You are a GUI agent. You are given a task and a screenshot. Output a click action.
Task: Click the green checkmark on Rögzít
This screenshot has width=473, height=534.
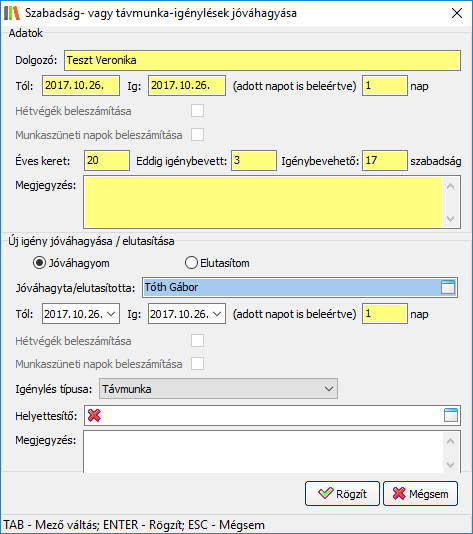click(325, 493)
